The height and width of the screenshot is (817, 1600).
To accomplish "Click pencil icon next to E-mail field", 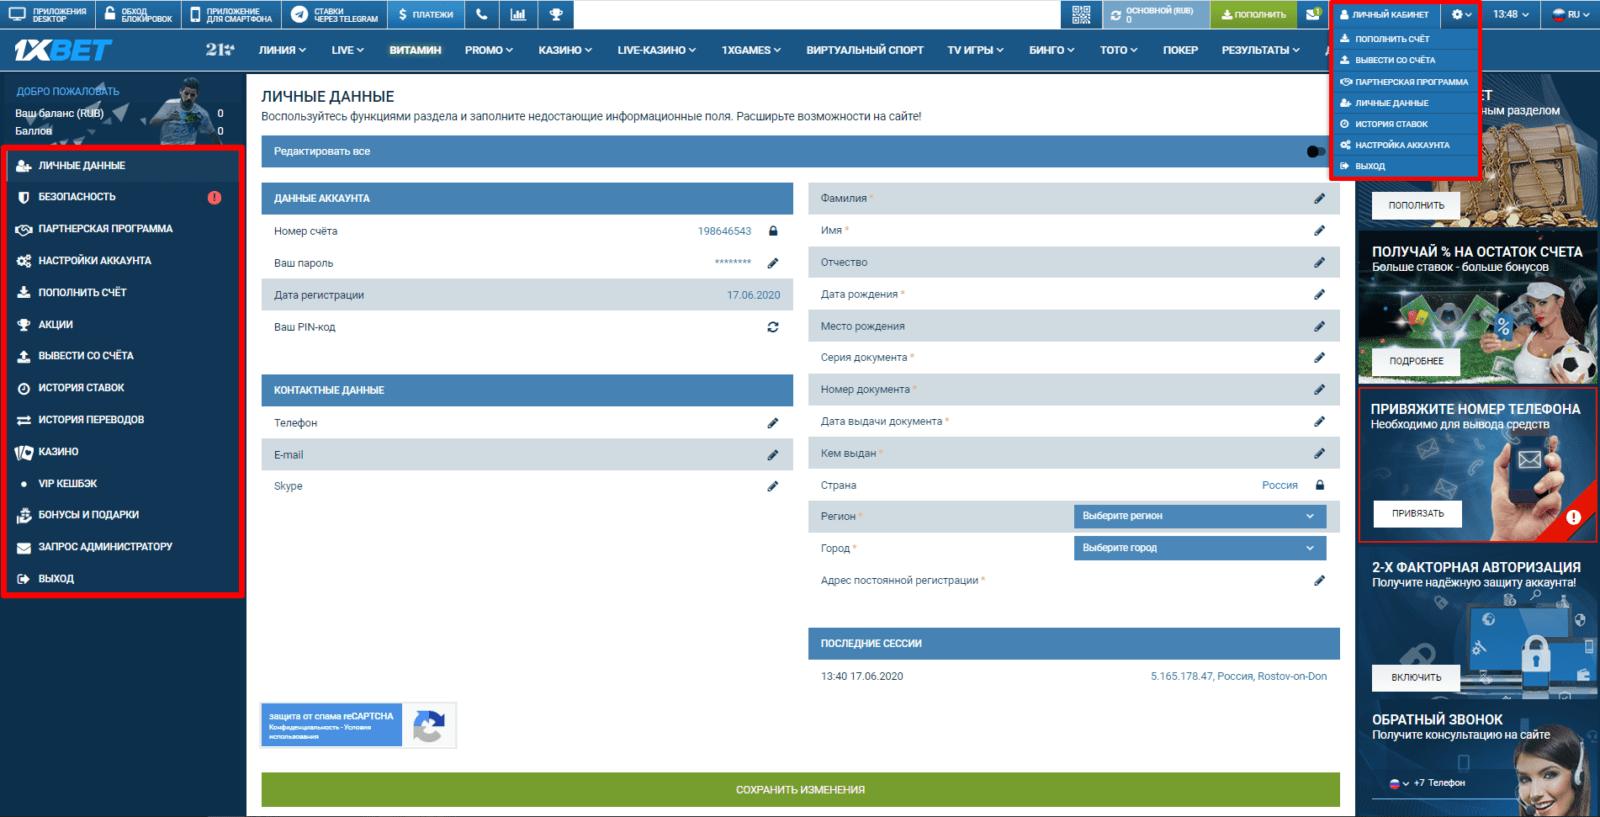I will (773, 455).
